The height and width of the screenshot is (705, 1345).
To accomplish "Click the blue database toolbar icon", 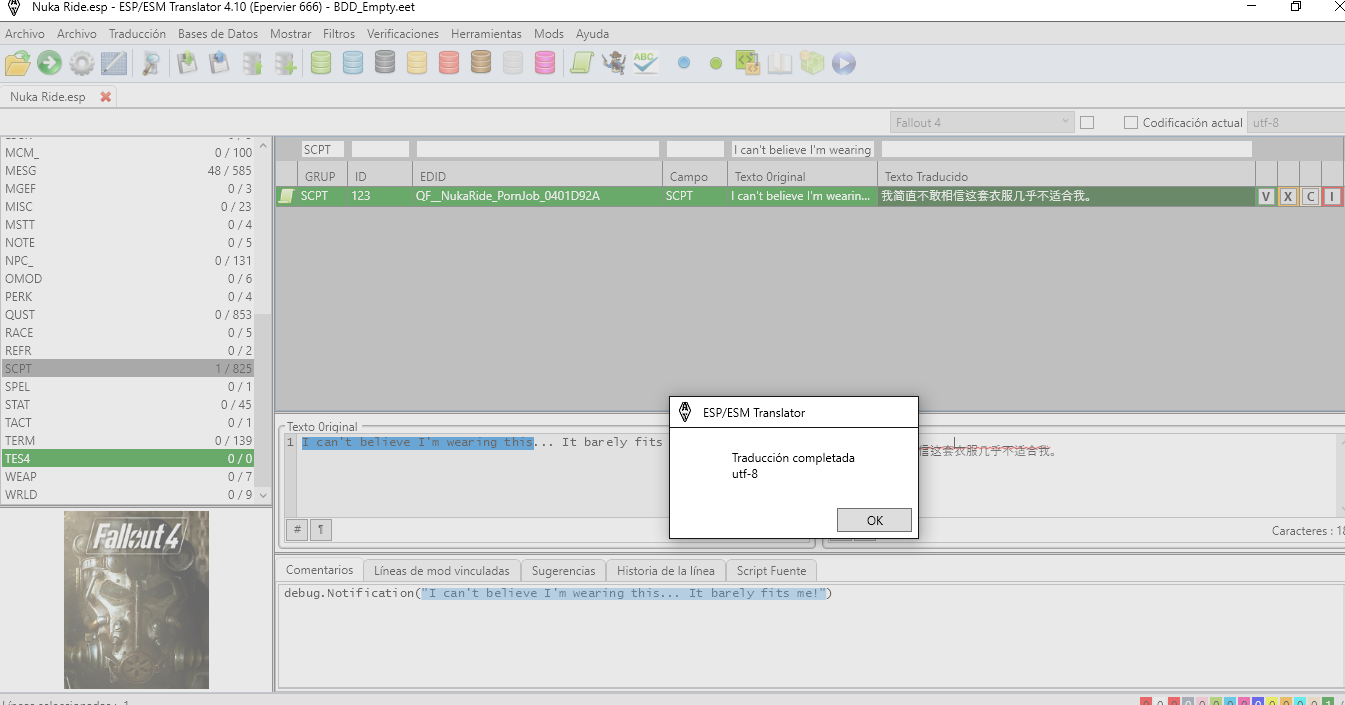I will (353, 64).
